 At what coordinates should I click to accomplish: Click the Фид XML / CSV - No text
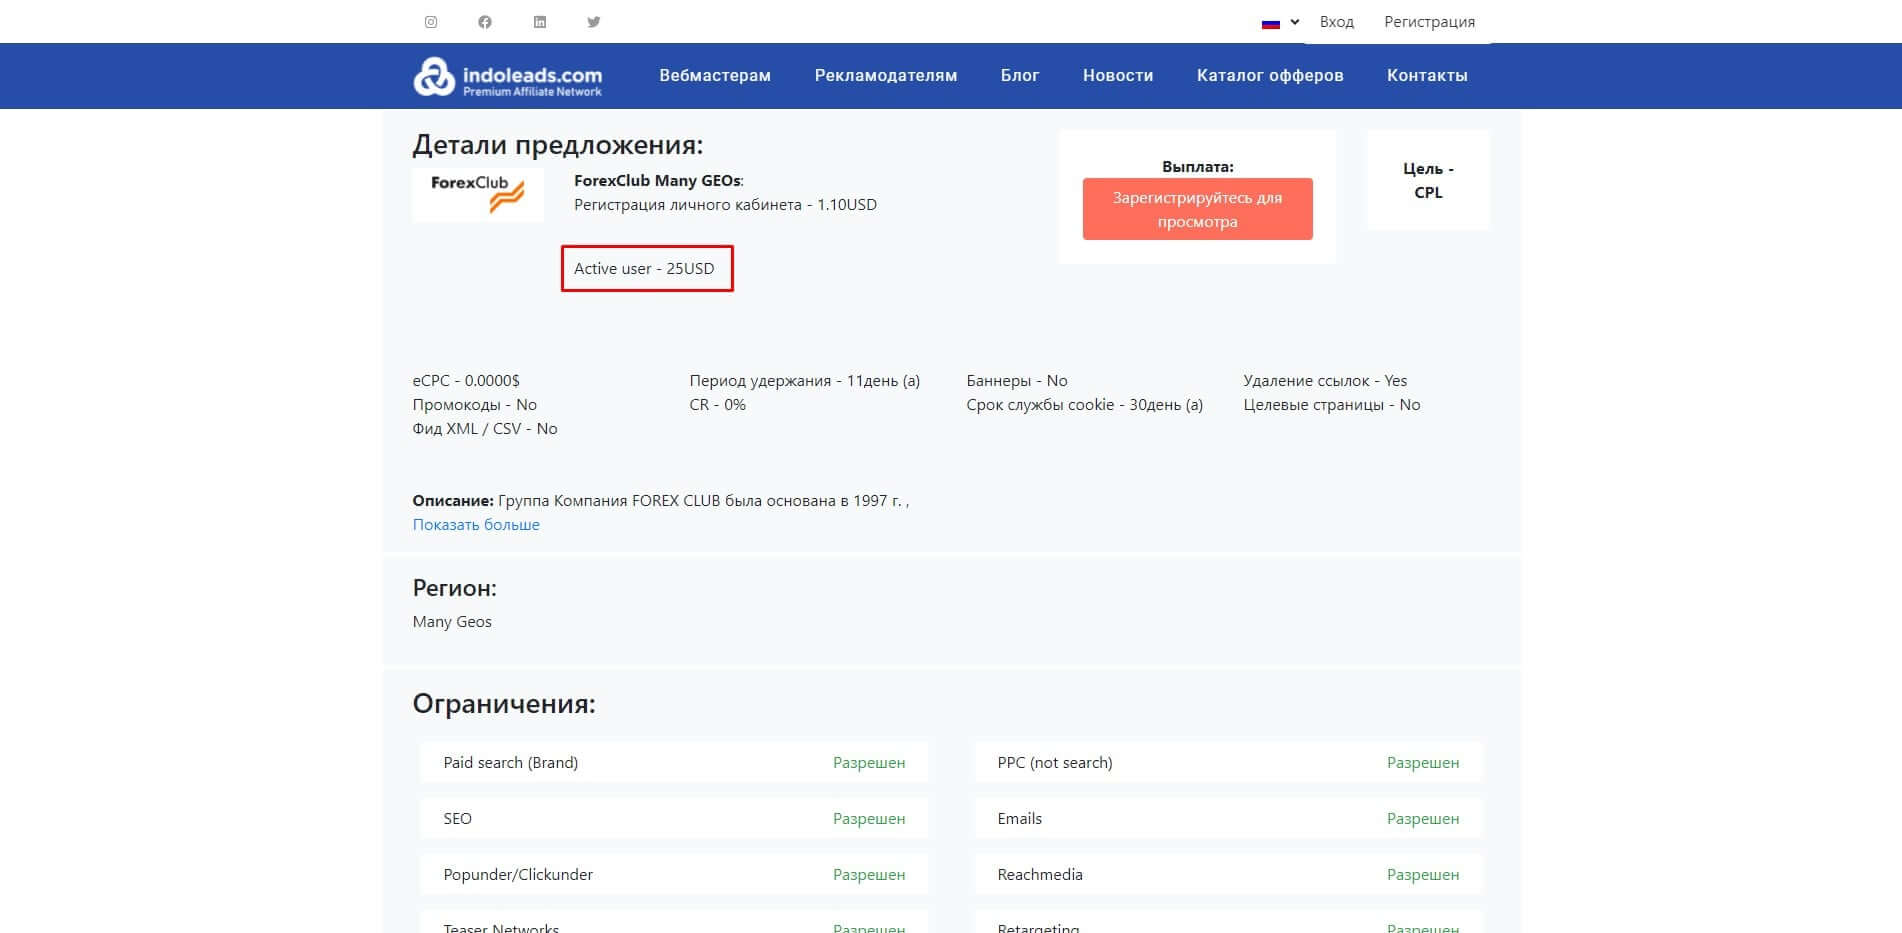(x=485, y=429)
